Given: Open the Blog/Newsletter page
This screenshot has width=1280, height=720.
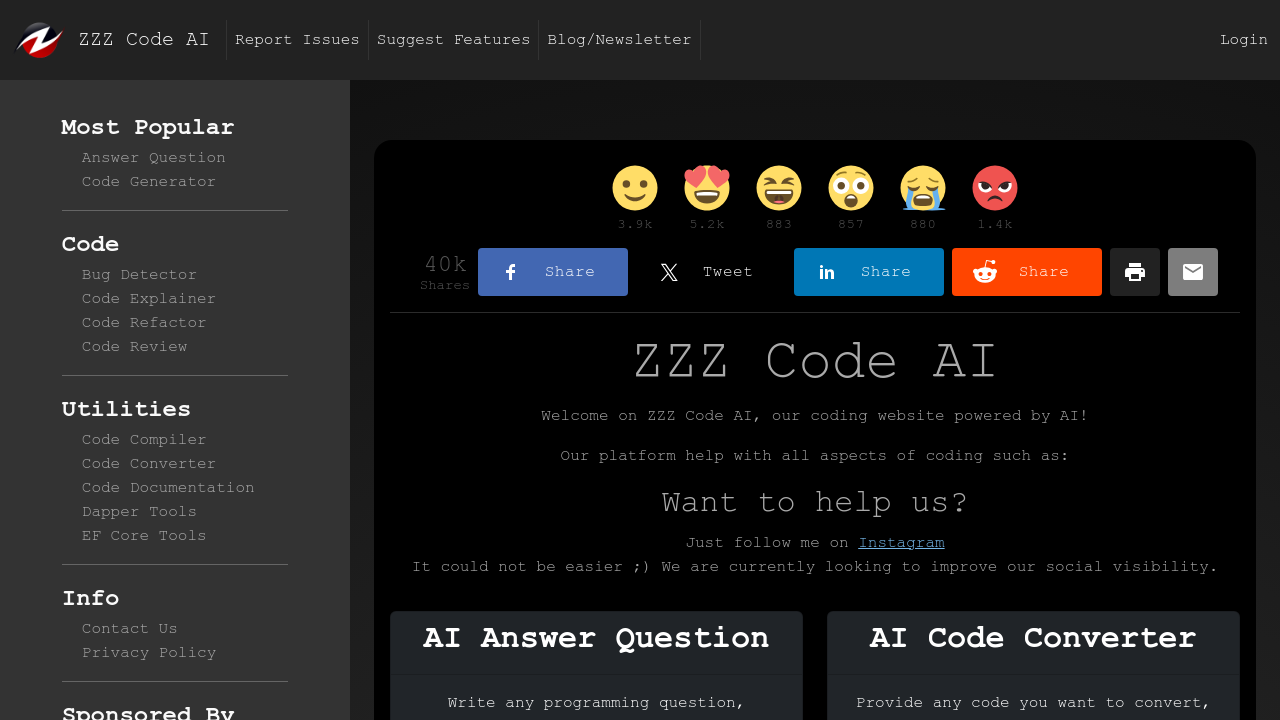Looking at the screenshot, I should [x=619, y=39].
